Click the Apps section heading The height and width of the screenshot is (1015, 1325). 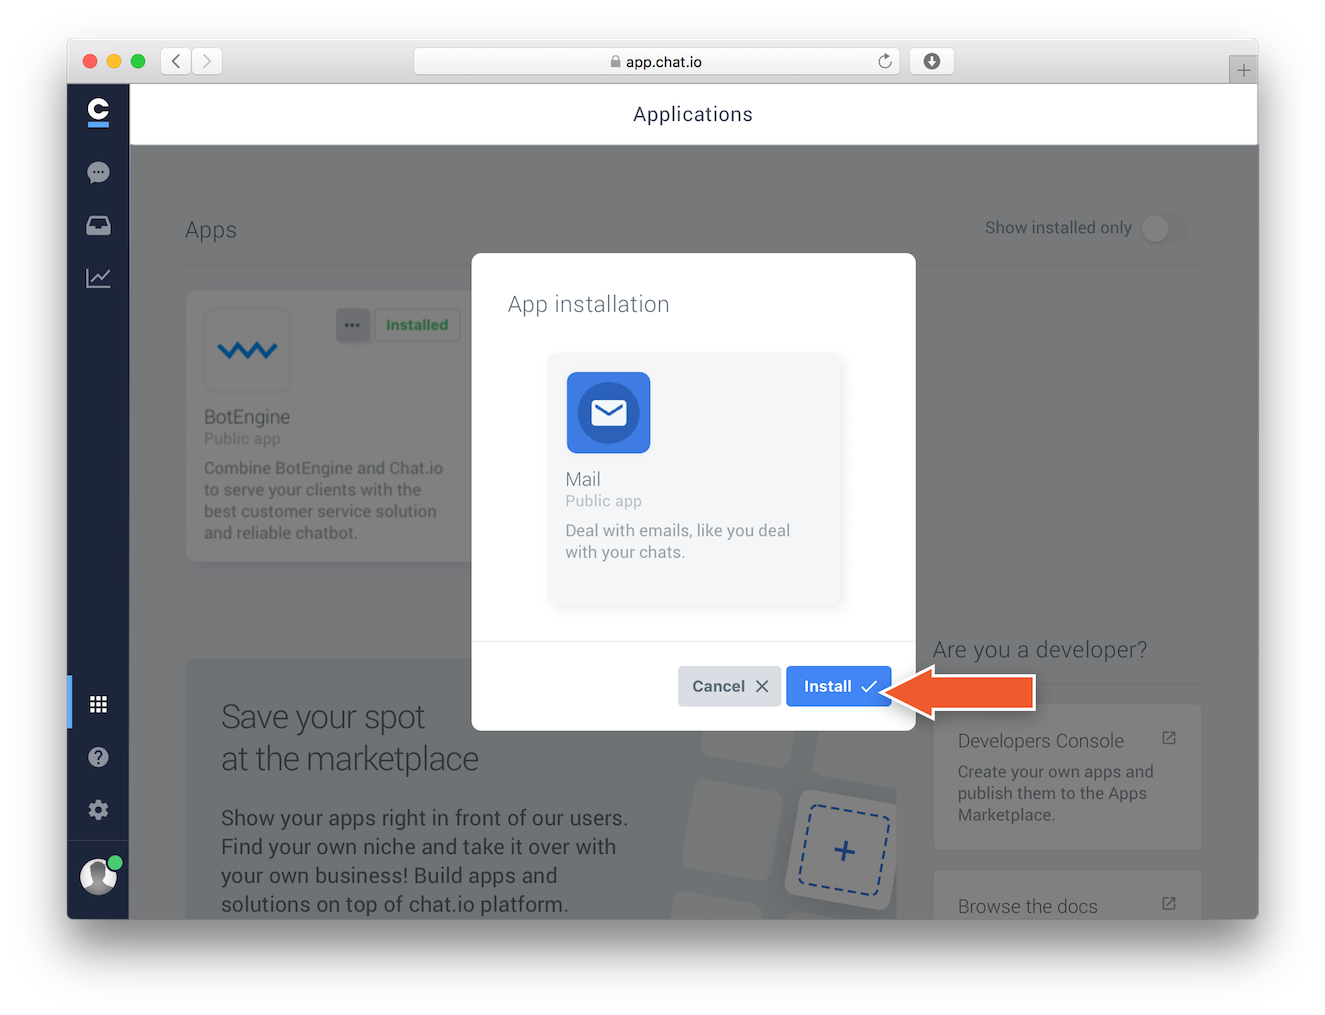tap(211, 230)
